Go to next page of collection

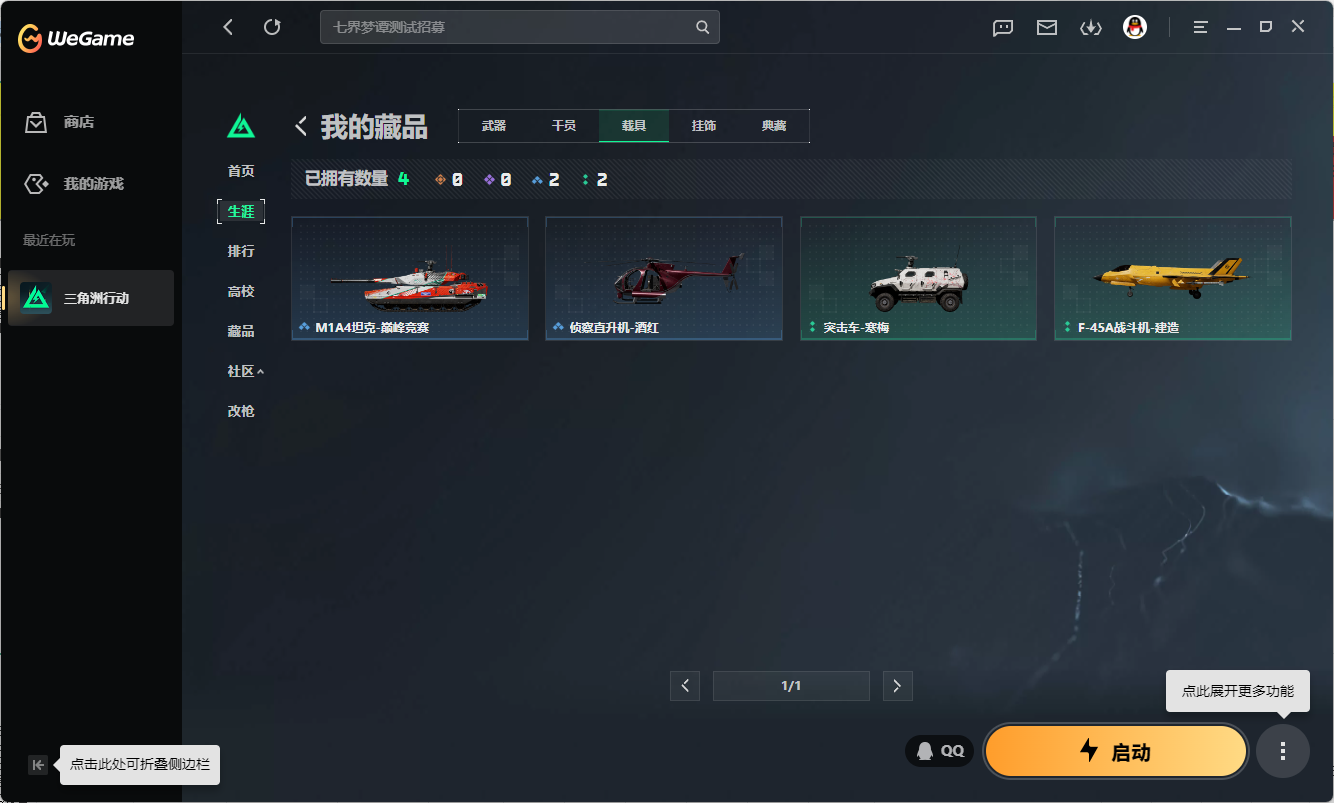(x=897, y=686)
